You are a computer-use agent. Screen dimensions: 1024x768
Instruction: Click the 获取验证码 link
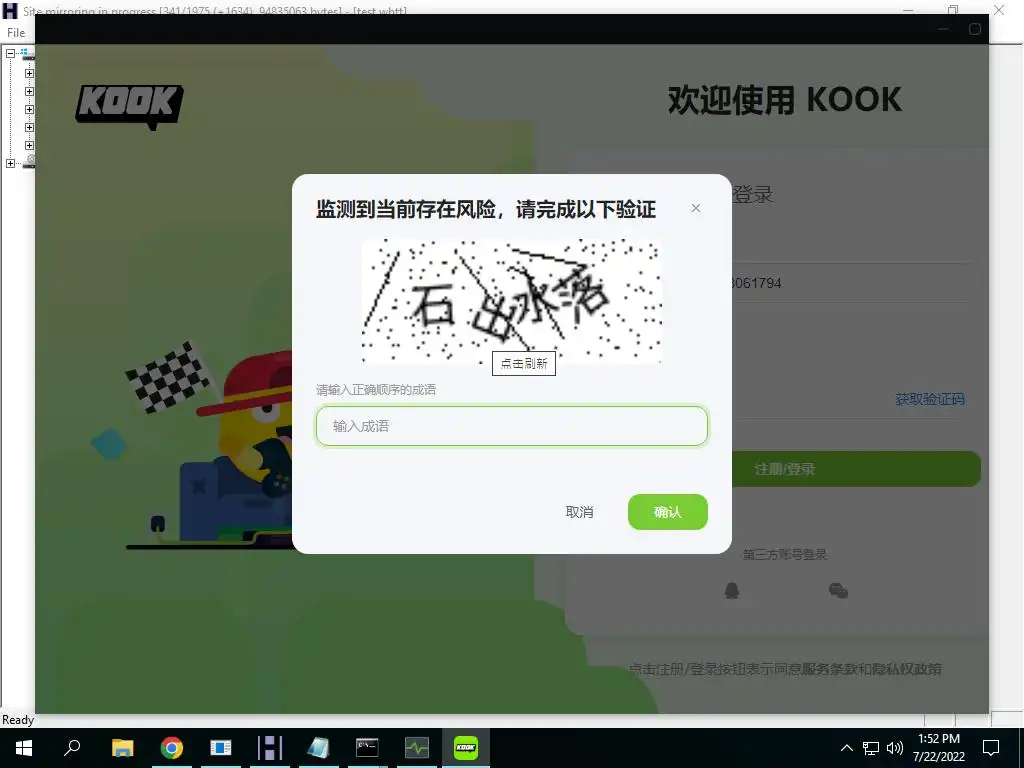[x=929, y=399]
